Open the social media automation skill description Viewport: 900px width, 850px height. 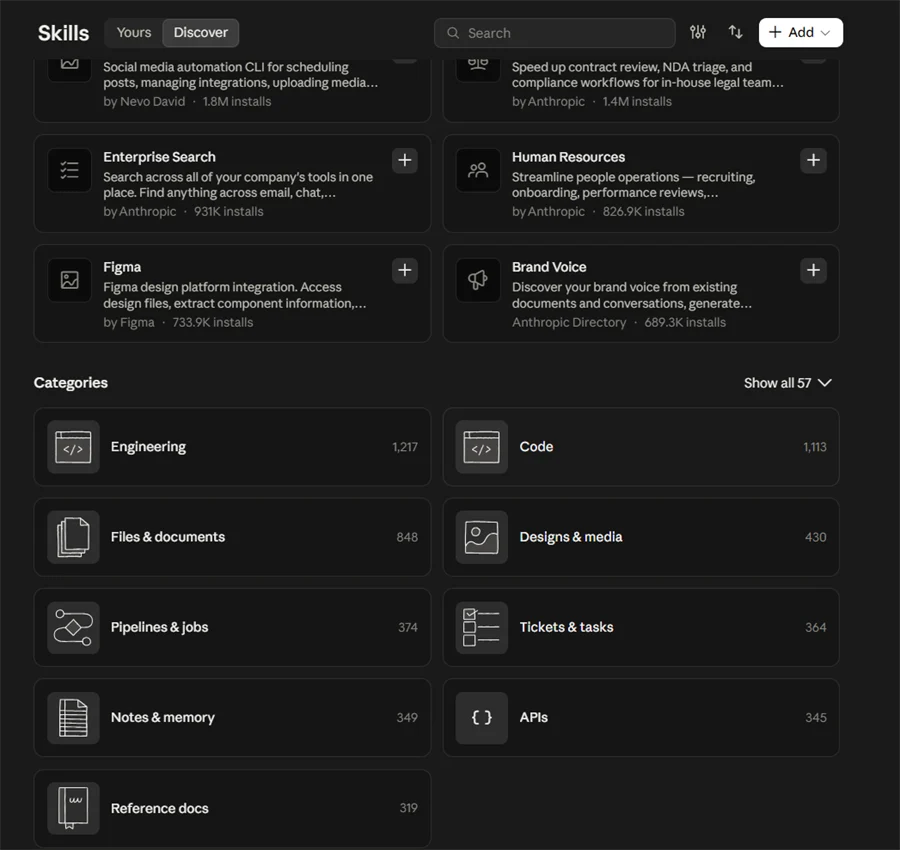tap(240, 75)
